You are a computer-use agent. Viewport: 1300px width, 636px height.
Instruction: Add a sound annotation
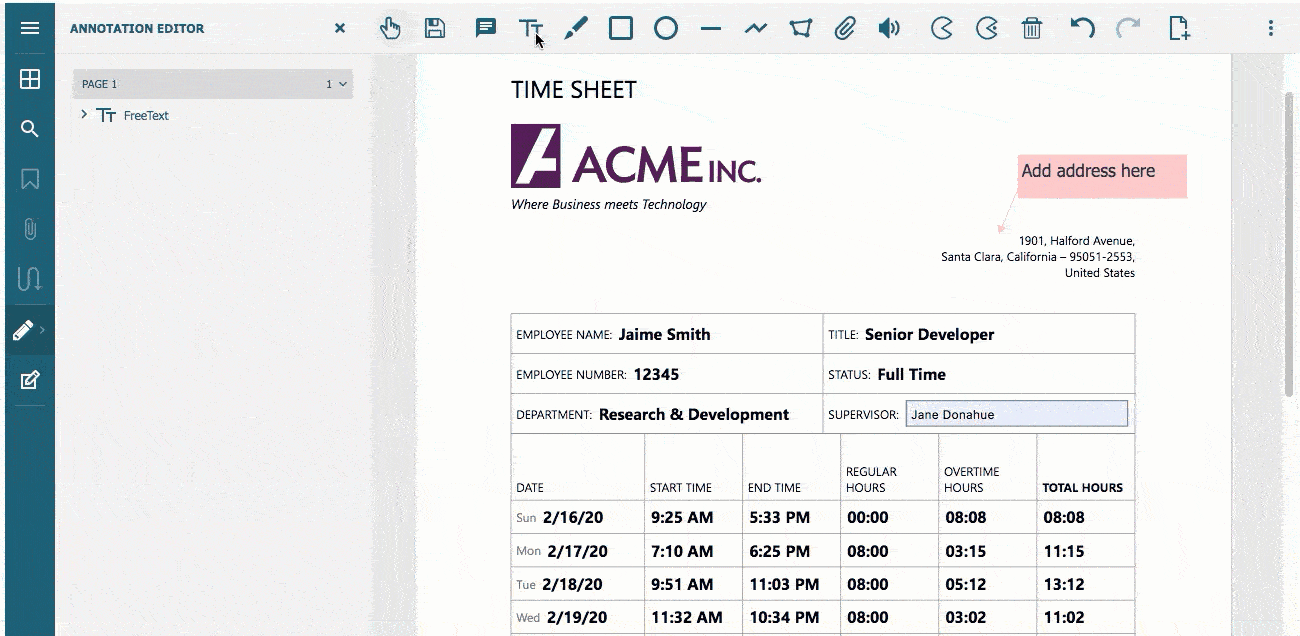[x=889, y=28]
